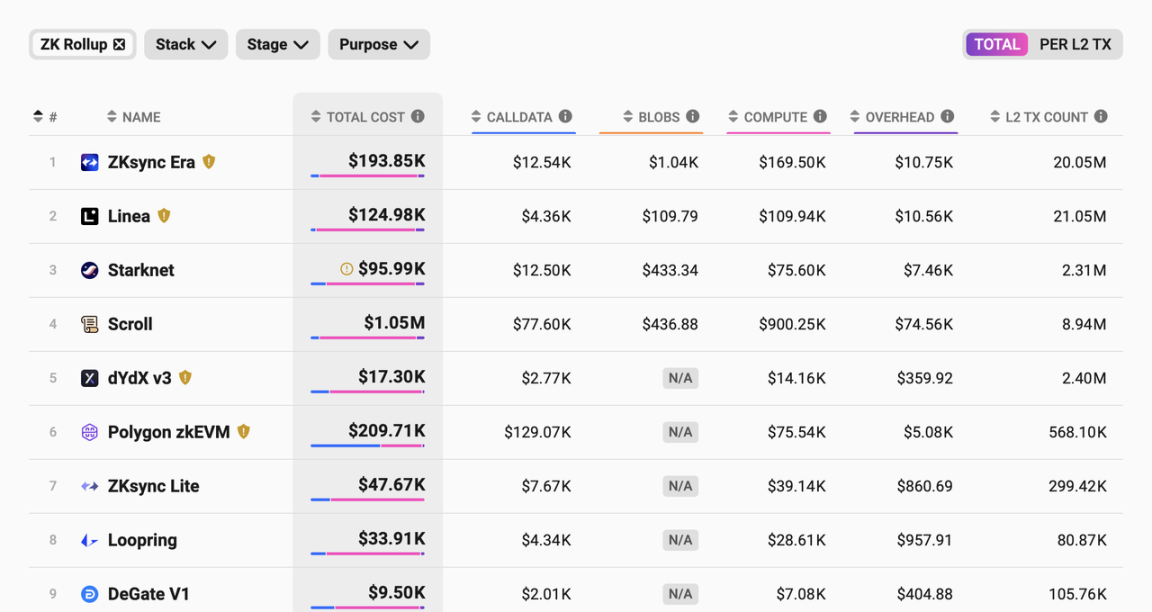Sort by L2 TX COUNT column
Screen dimensions: 1152x612
(x=1038, y=117)
